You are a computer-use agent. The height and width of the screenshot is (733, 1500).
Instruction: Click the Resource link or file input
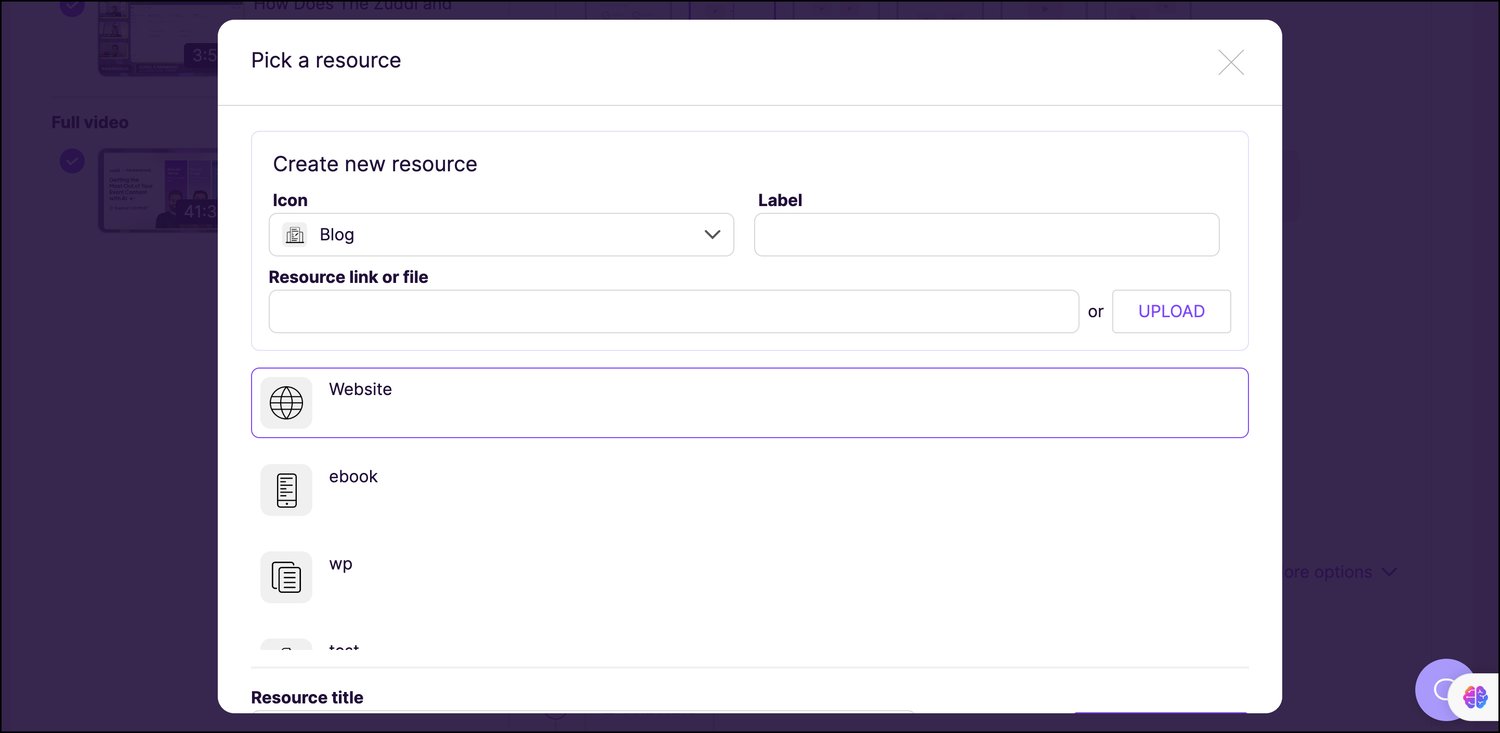(x=673, y=311)
